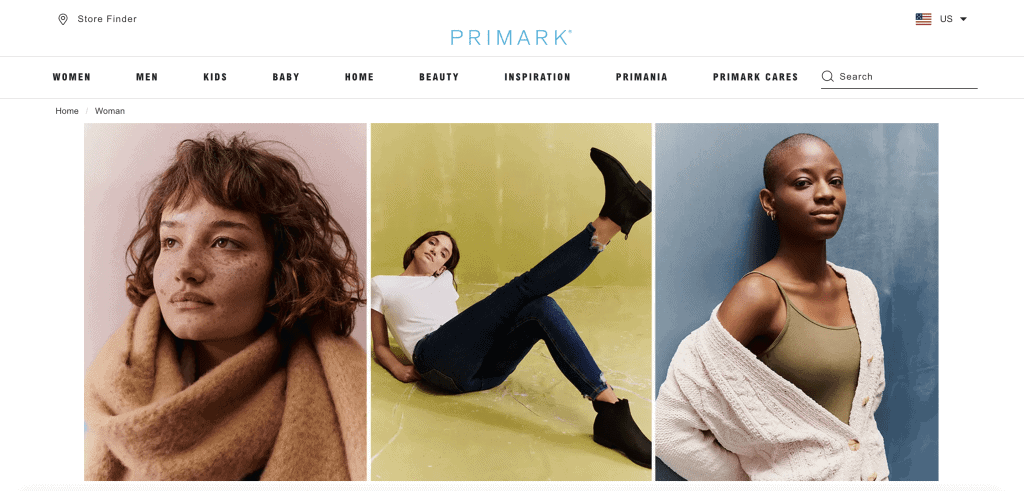Viewport: 1024px width, 491px height.
Task: Go to Home breadcrumb link
Action: point(67,111)
